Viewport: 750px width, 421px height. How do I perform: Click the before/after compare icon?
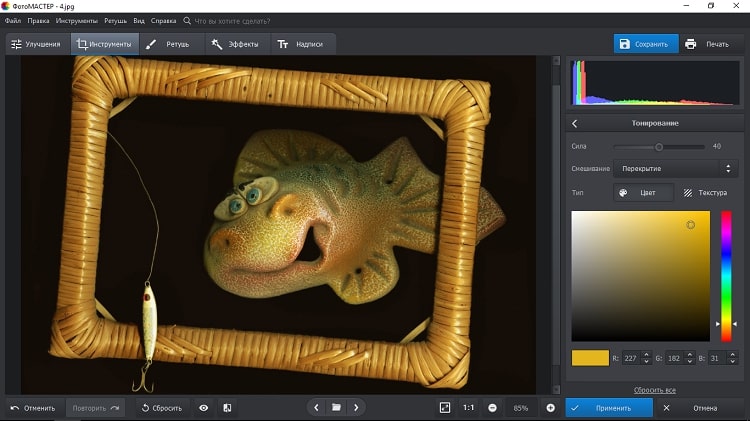point(227,408)
